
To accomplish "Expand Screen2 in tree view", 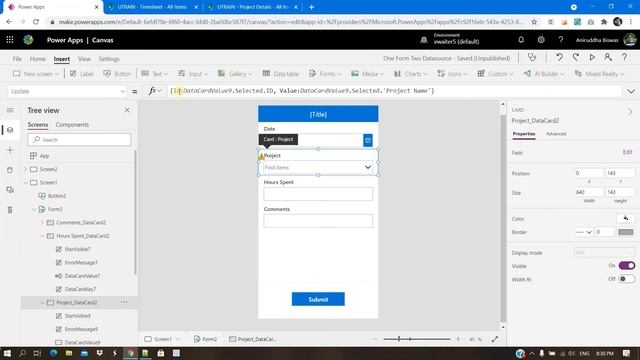I will (x=26, y=169).
